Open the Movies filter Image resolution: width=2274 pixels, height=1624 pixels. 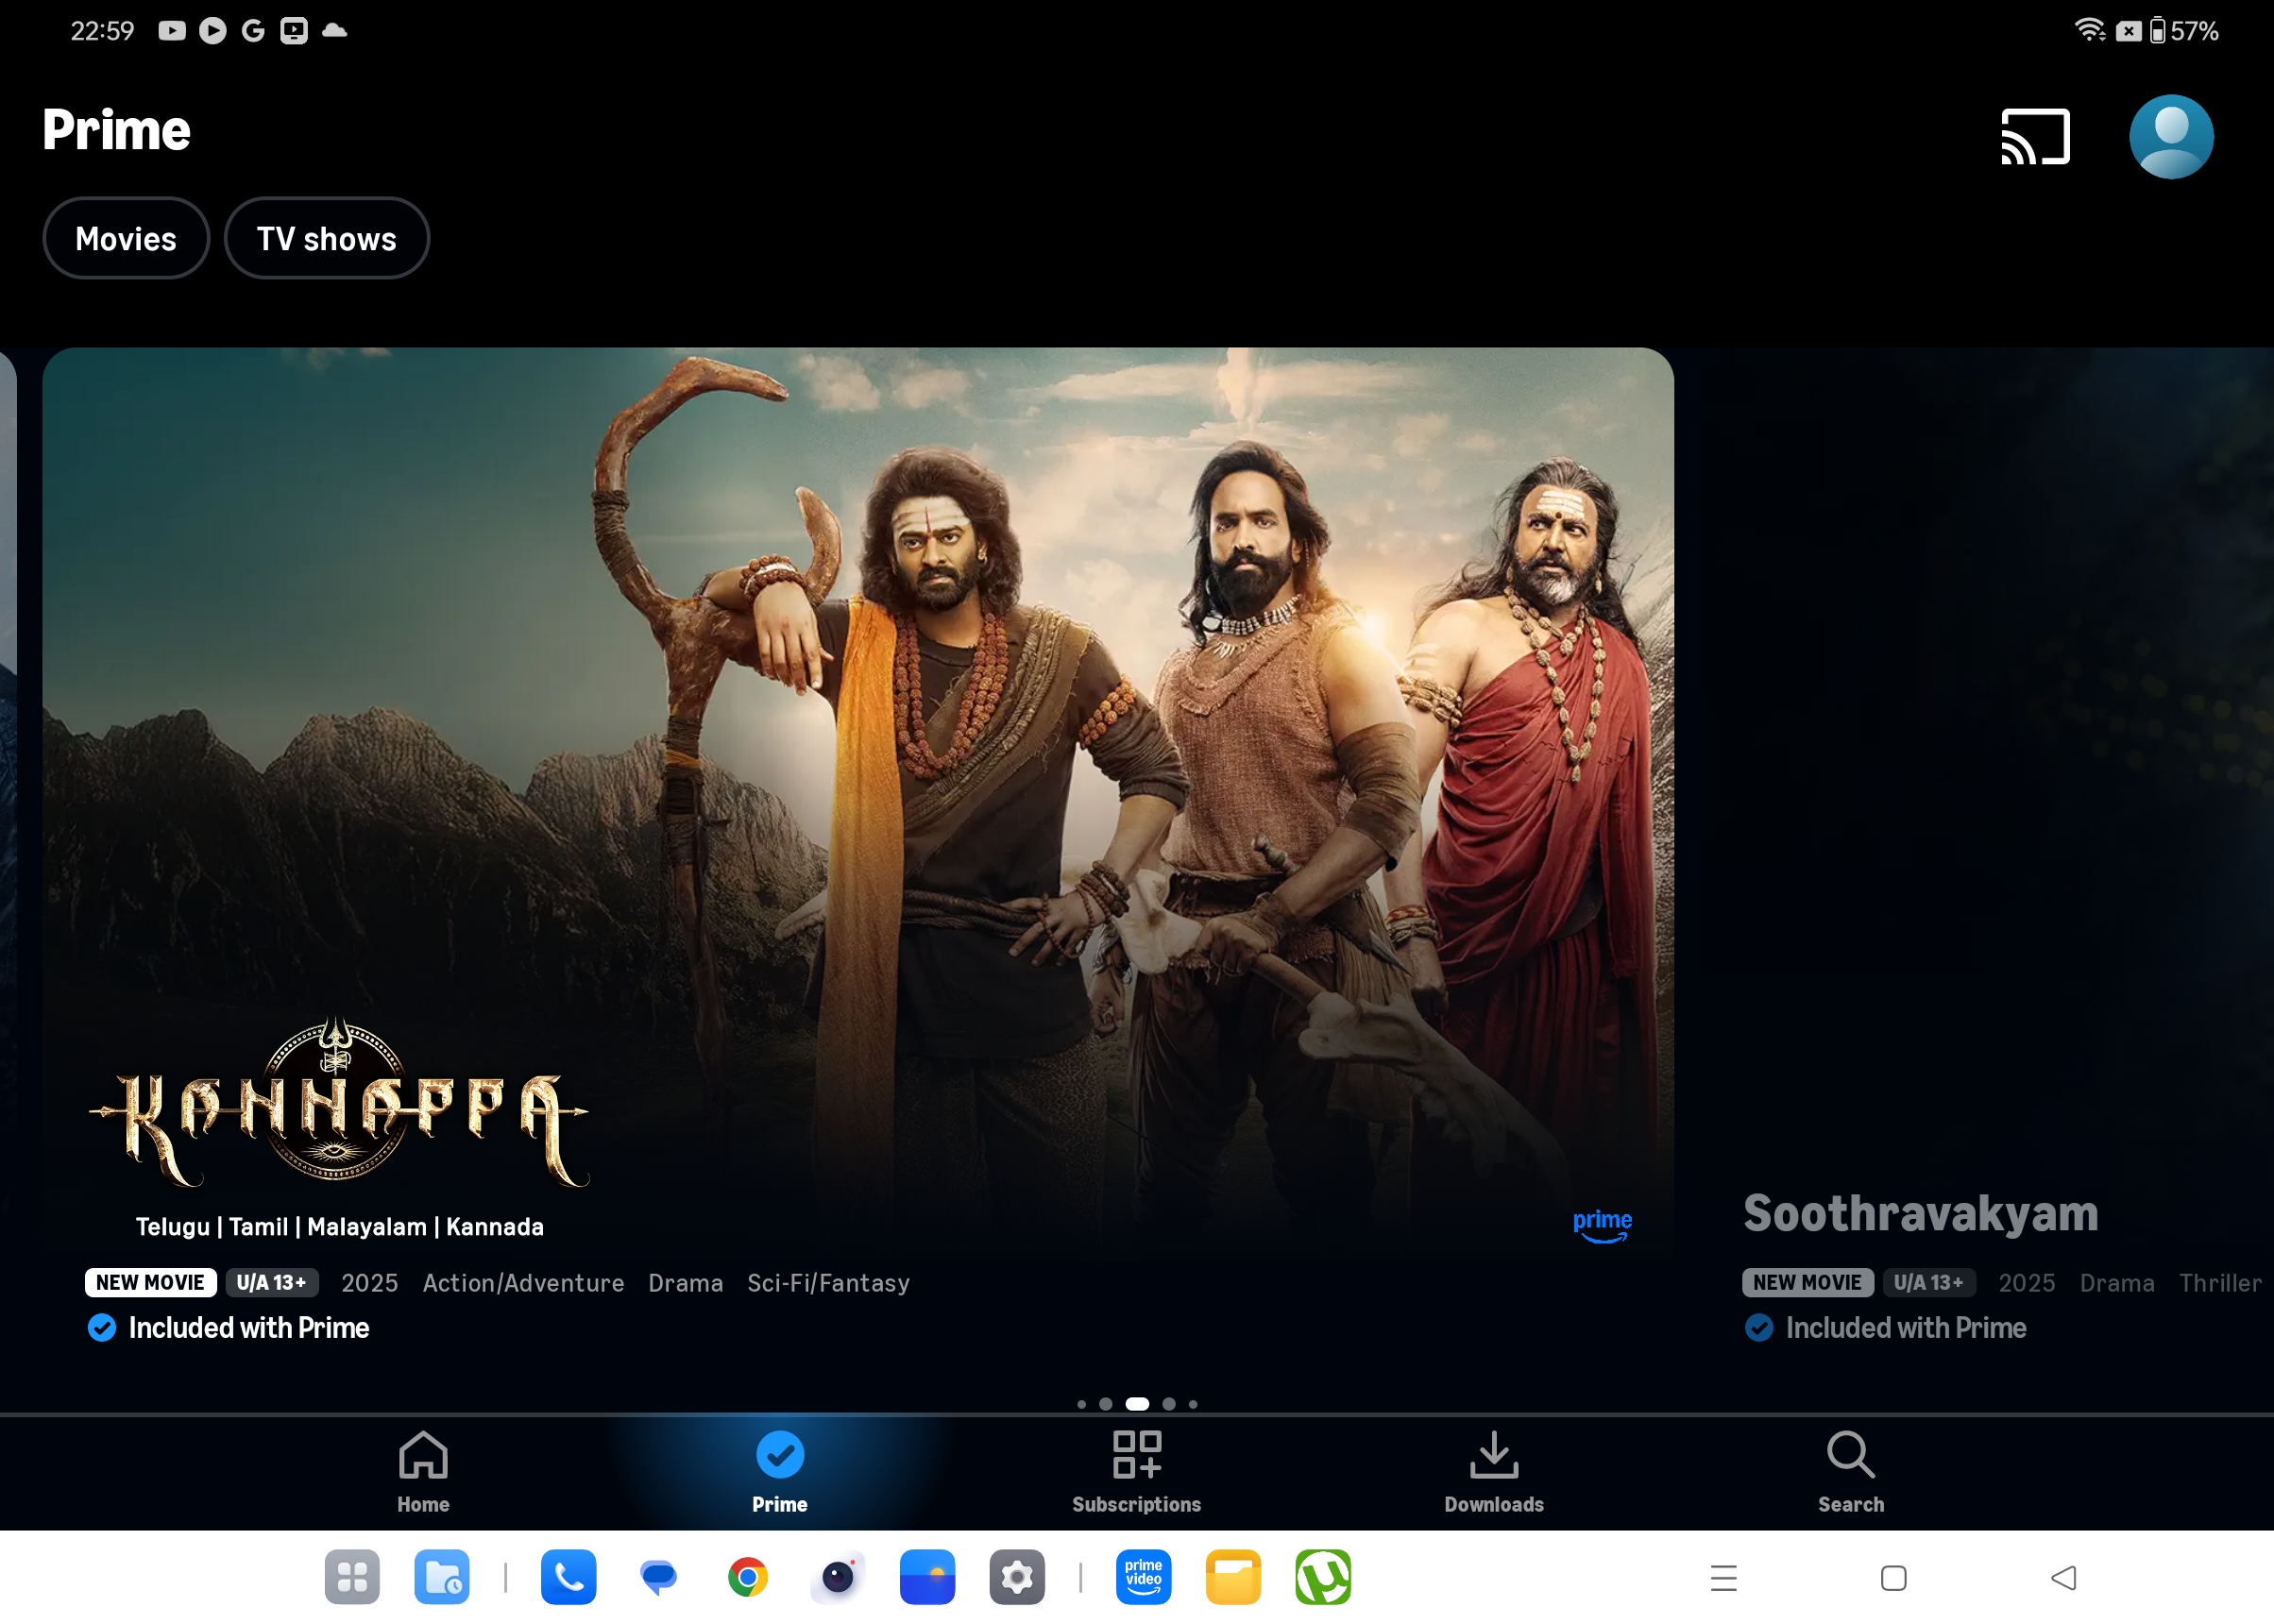click(126, 238)
